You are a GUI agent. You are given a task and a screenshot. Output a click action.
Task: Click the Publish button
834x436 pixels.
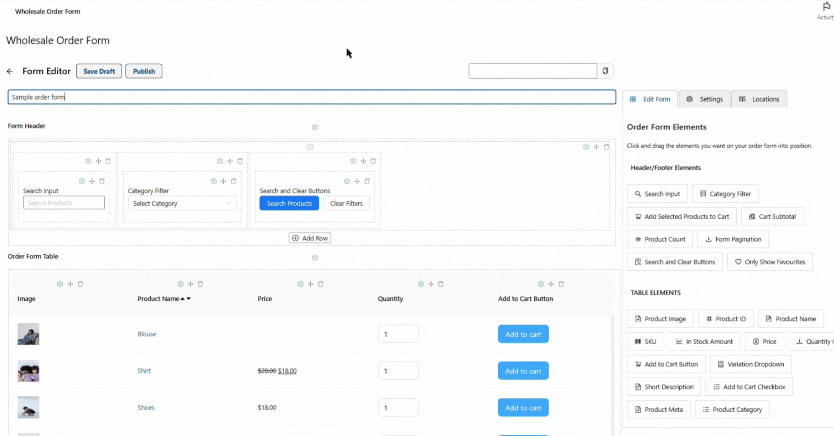144,71
